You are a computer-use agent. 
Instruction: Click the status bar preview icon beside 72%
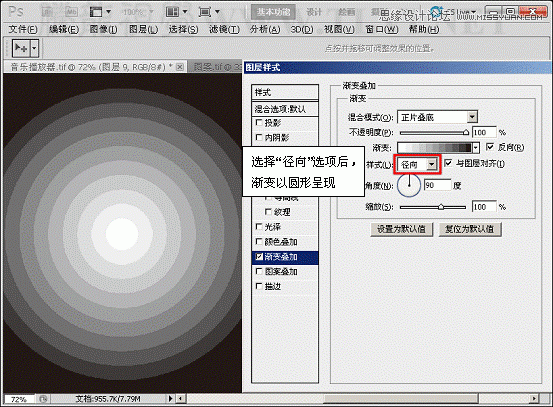(43, 399)
